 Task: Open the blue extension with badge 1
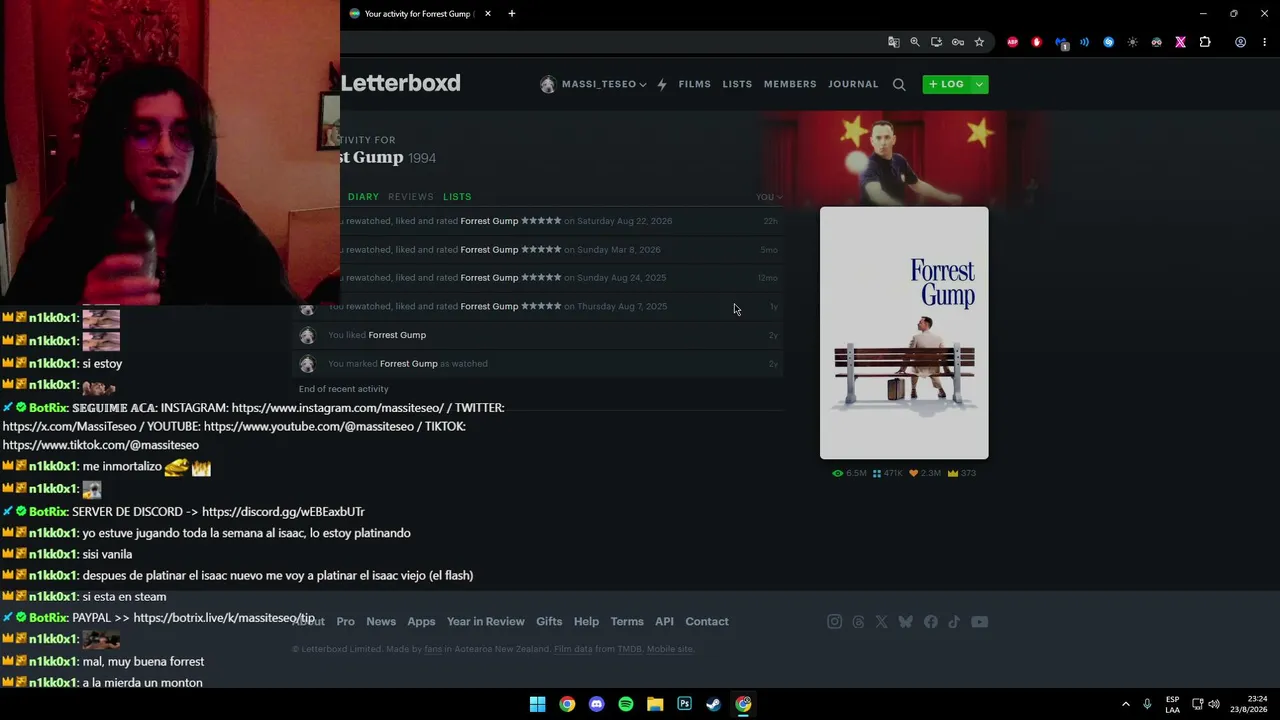coord(1061,43)
